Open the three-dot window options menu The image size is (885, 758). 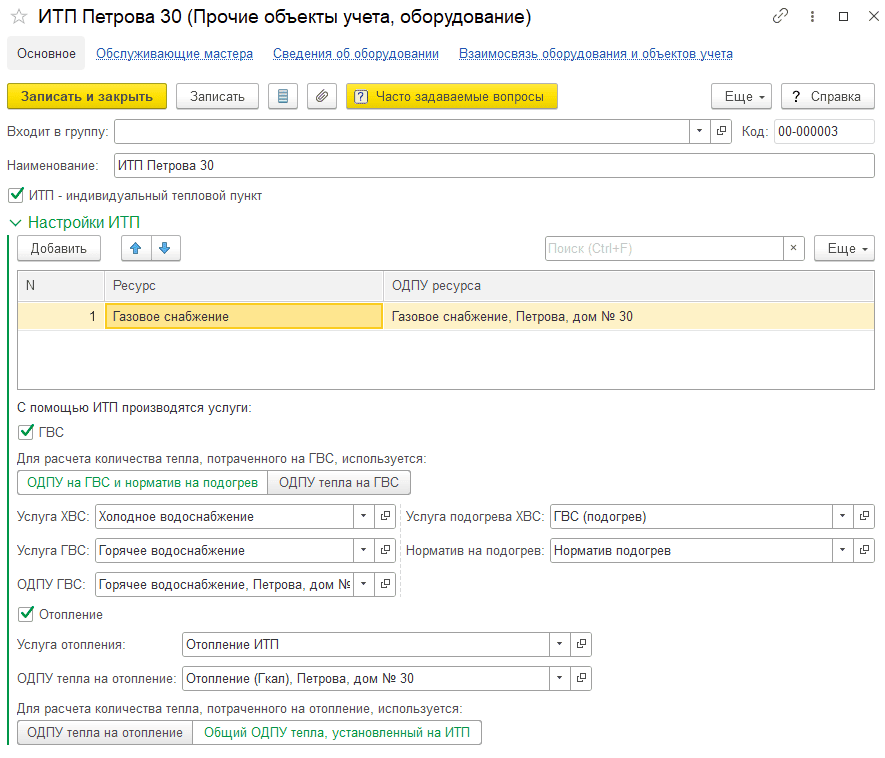tap(812, 16)
